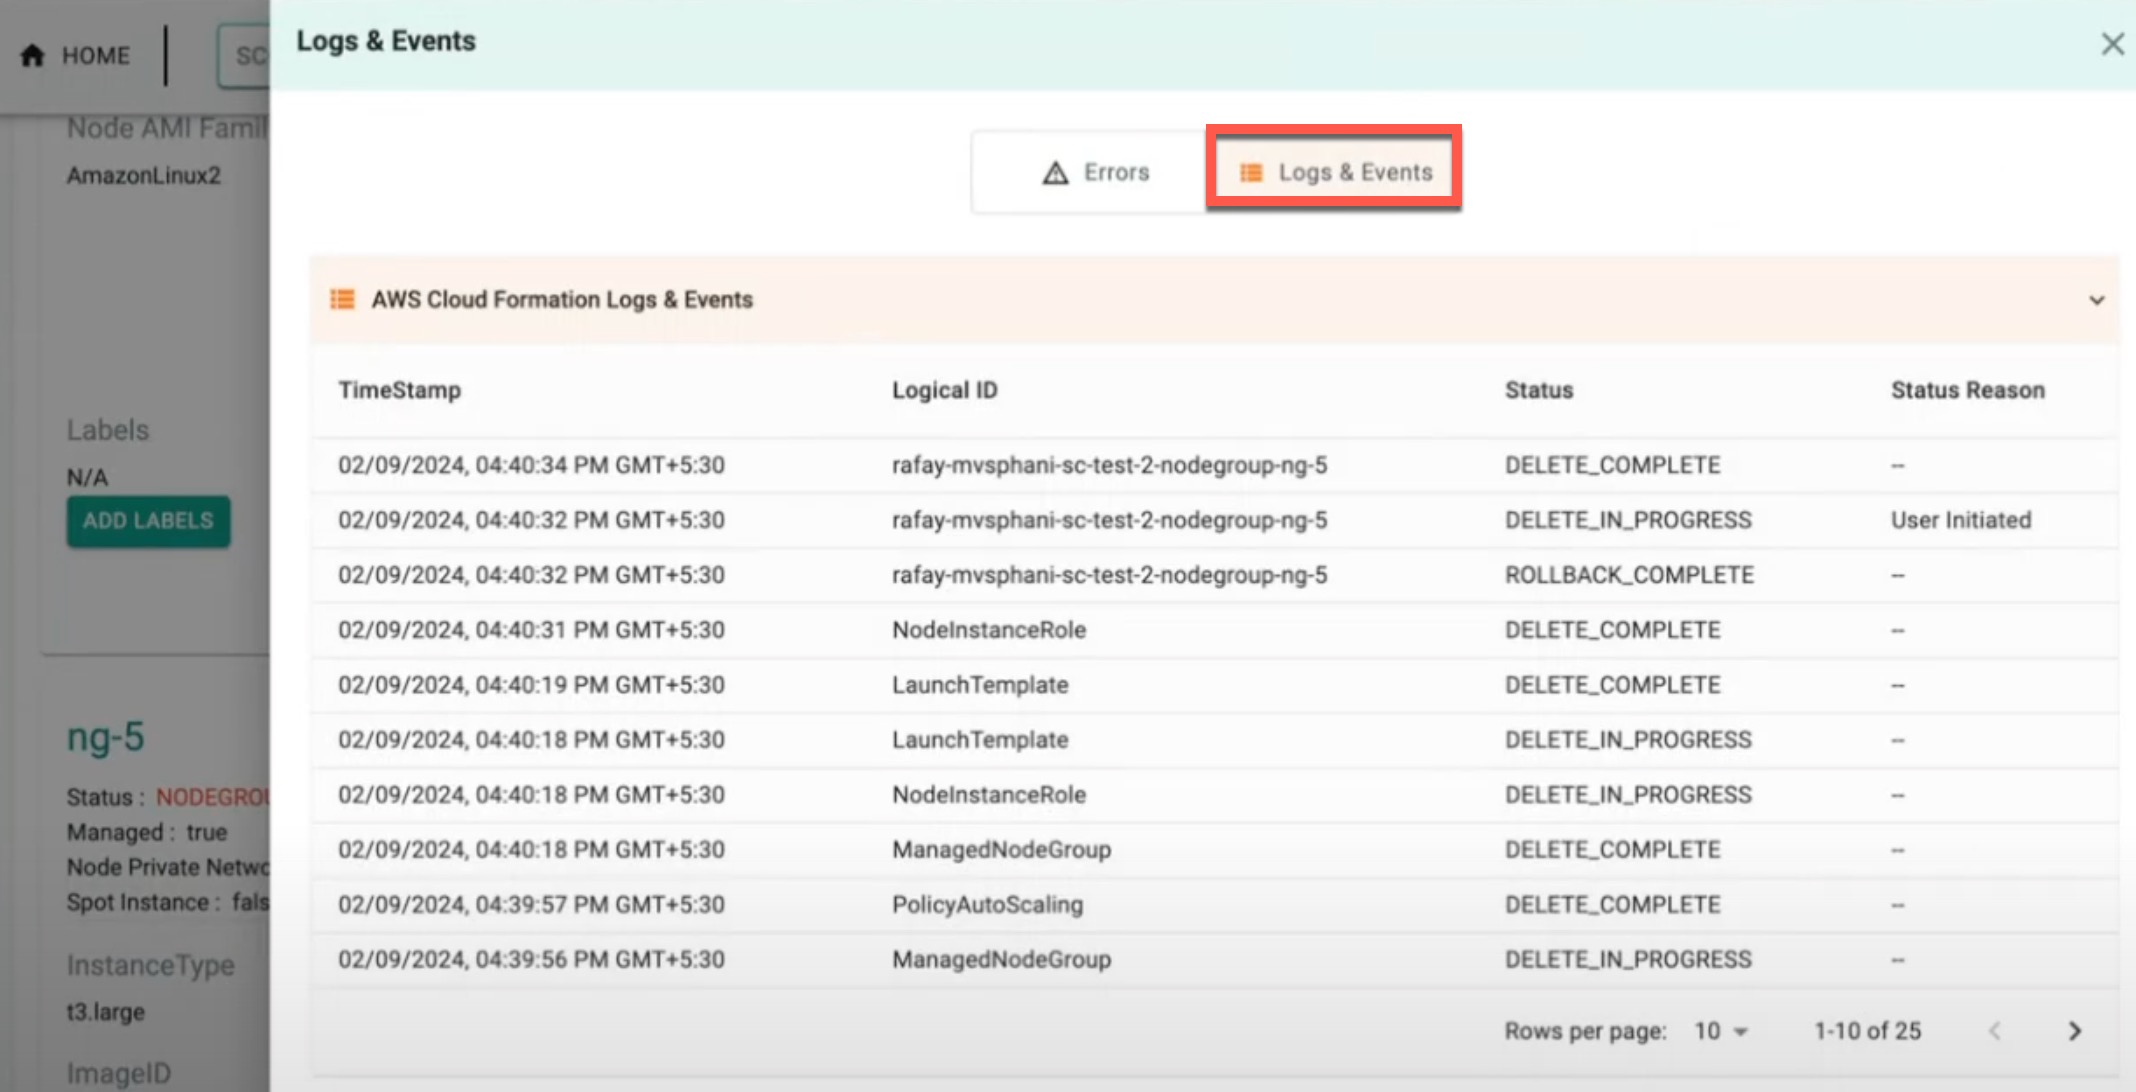Screen dimensions: 2136x1092
Task: Collapse AWS Cloud Formation Logs & Events section
Action: coord(2097,300)
